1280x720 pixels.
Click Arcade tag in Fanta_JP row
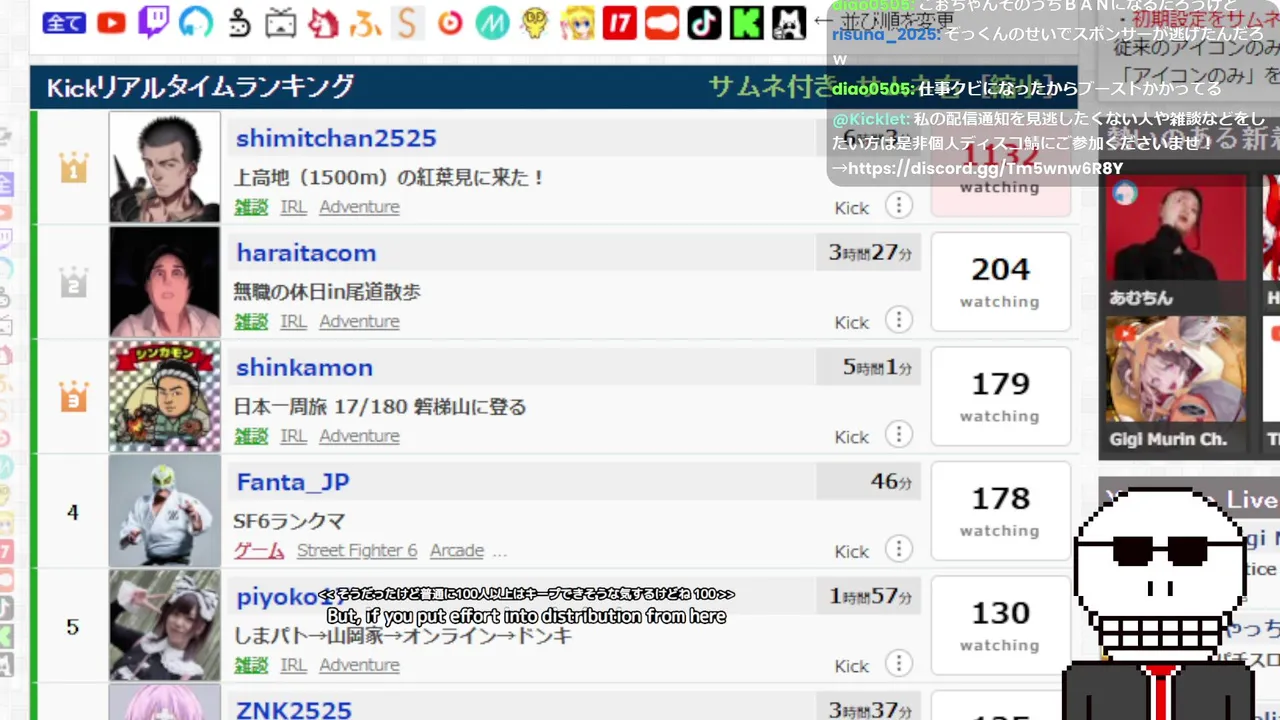[457, 550]
